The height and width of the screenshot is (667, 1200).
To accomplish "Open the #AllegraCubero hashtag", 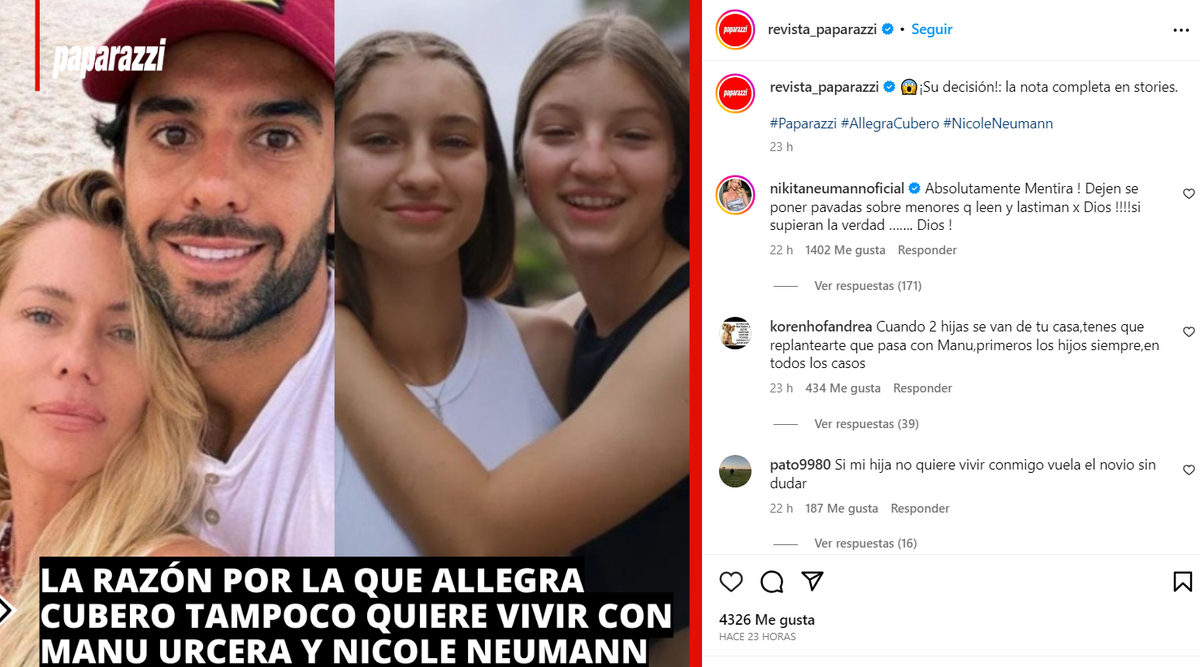I will pos(889,124).
